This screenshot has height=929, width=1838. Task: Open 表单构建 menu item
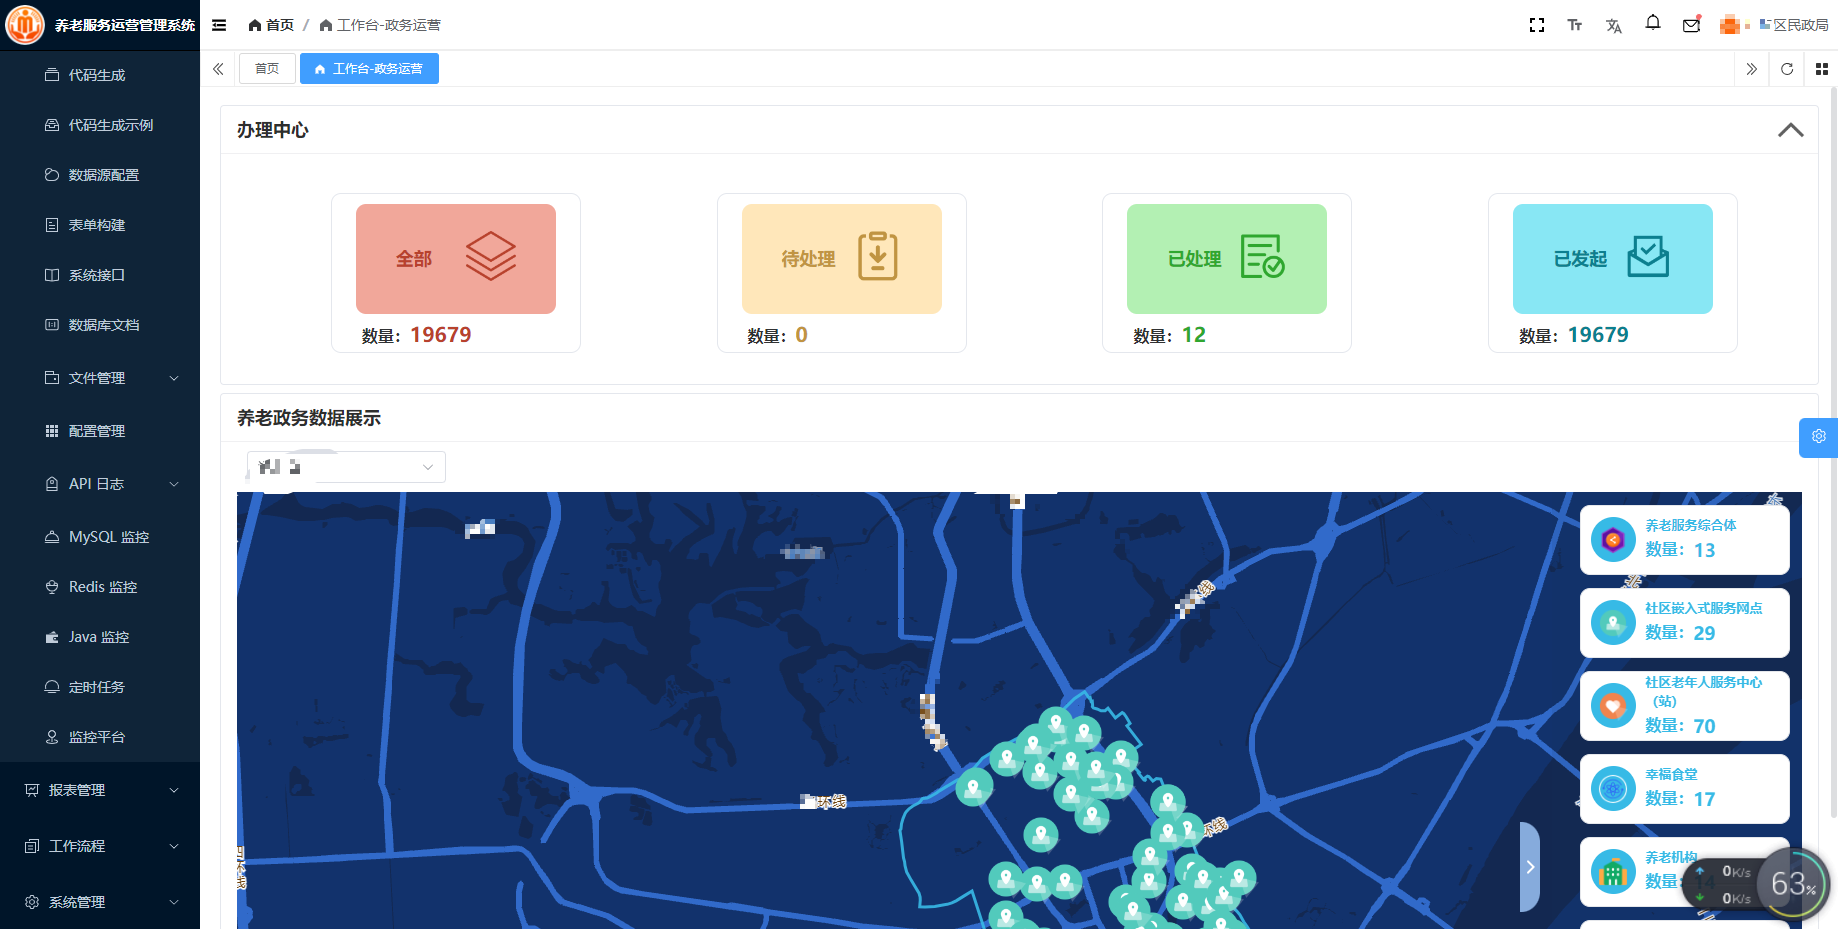[100, 225]
